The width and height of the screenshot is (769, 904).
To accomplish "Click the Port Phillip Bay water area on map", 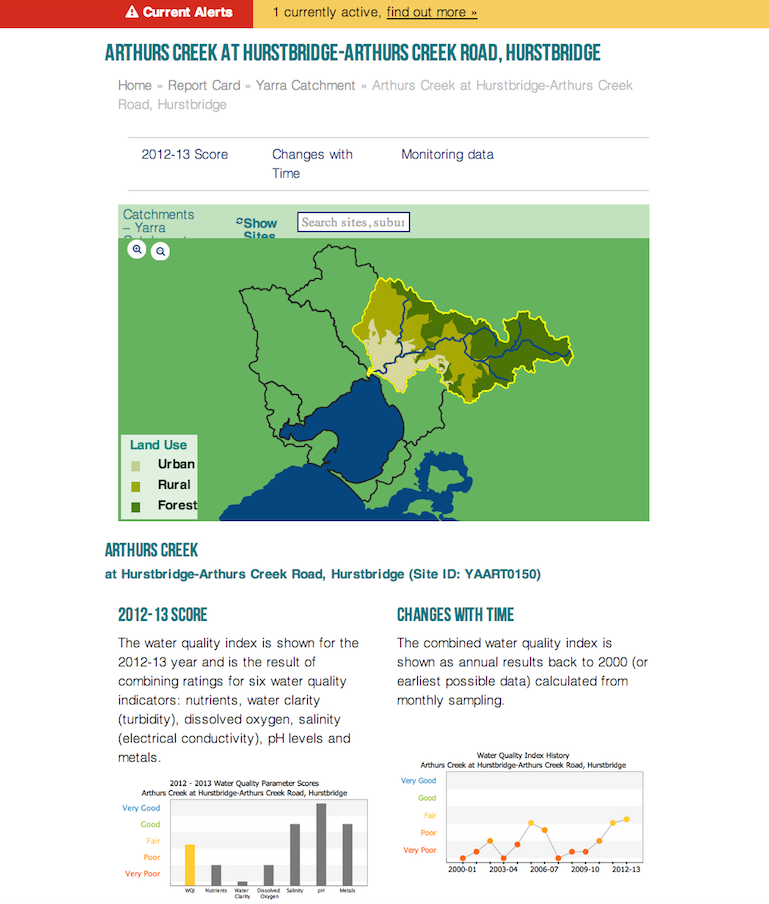I will click(x=360, y=430).
